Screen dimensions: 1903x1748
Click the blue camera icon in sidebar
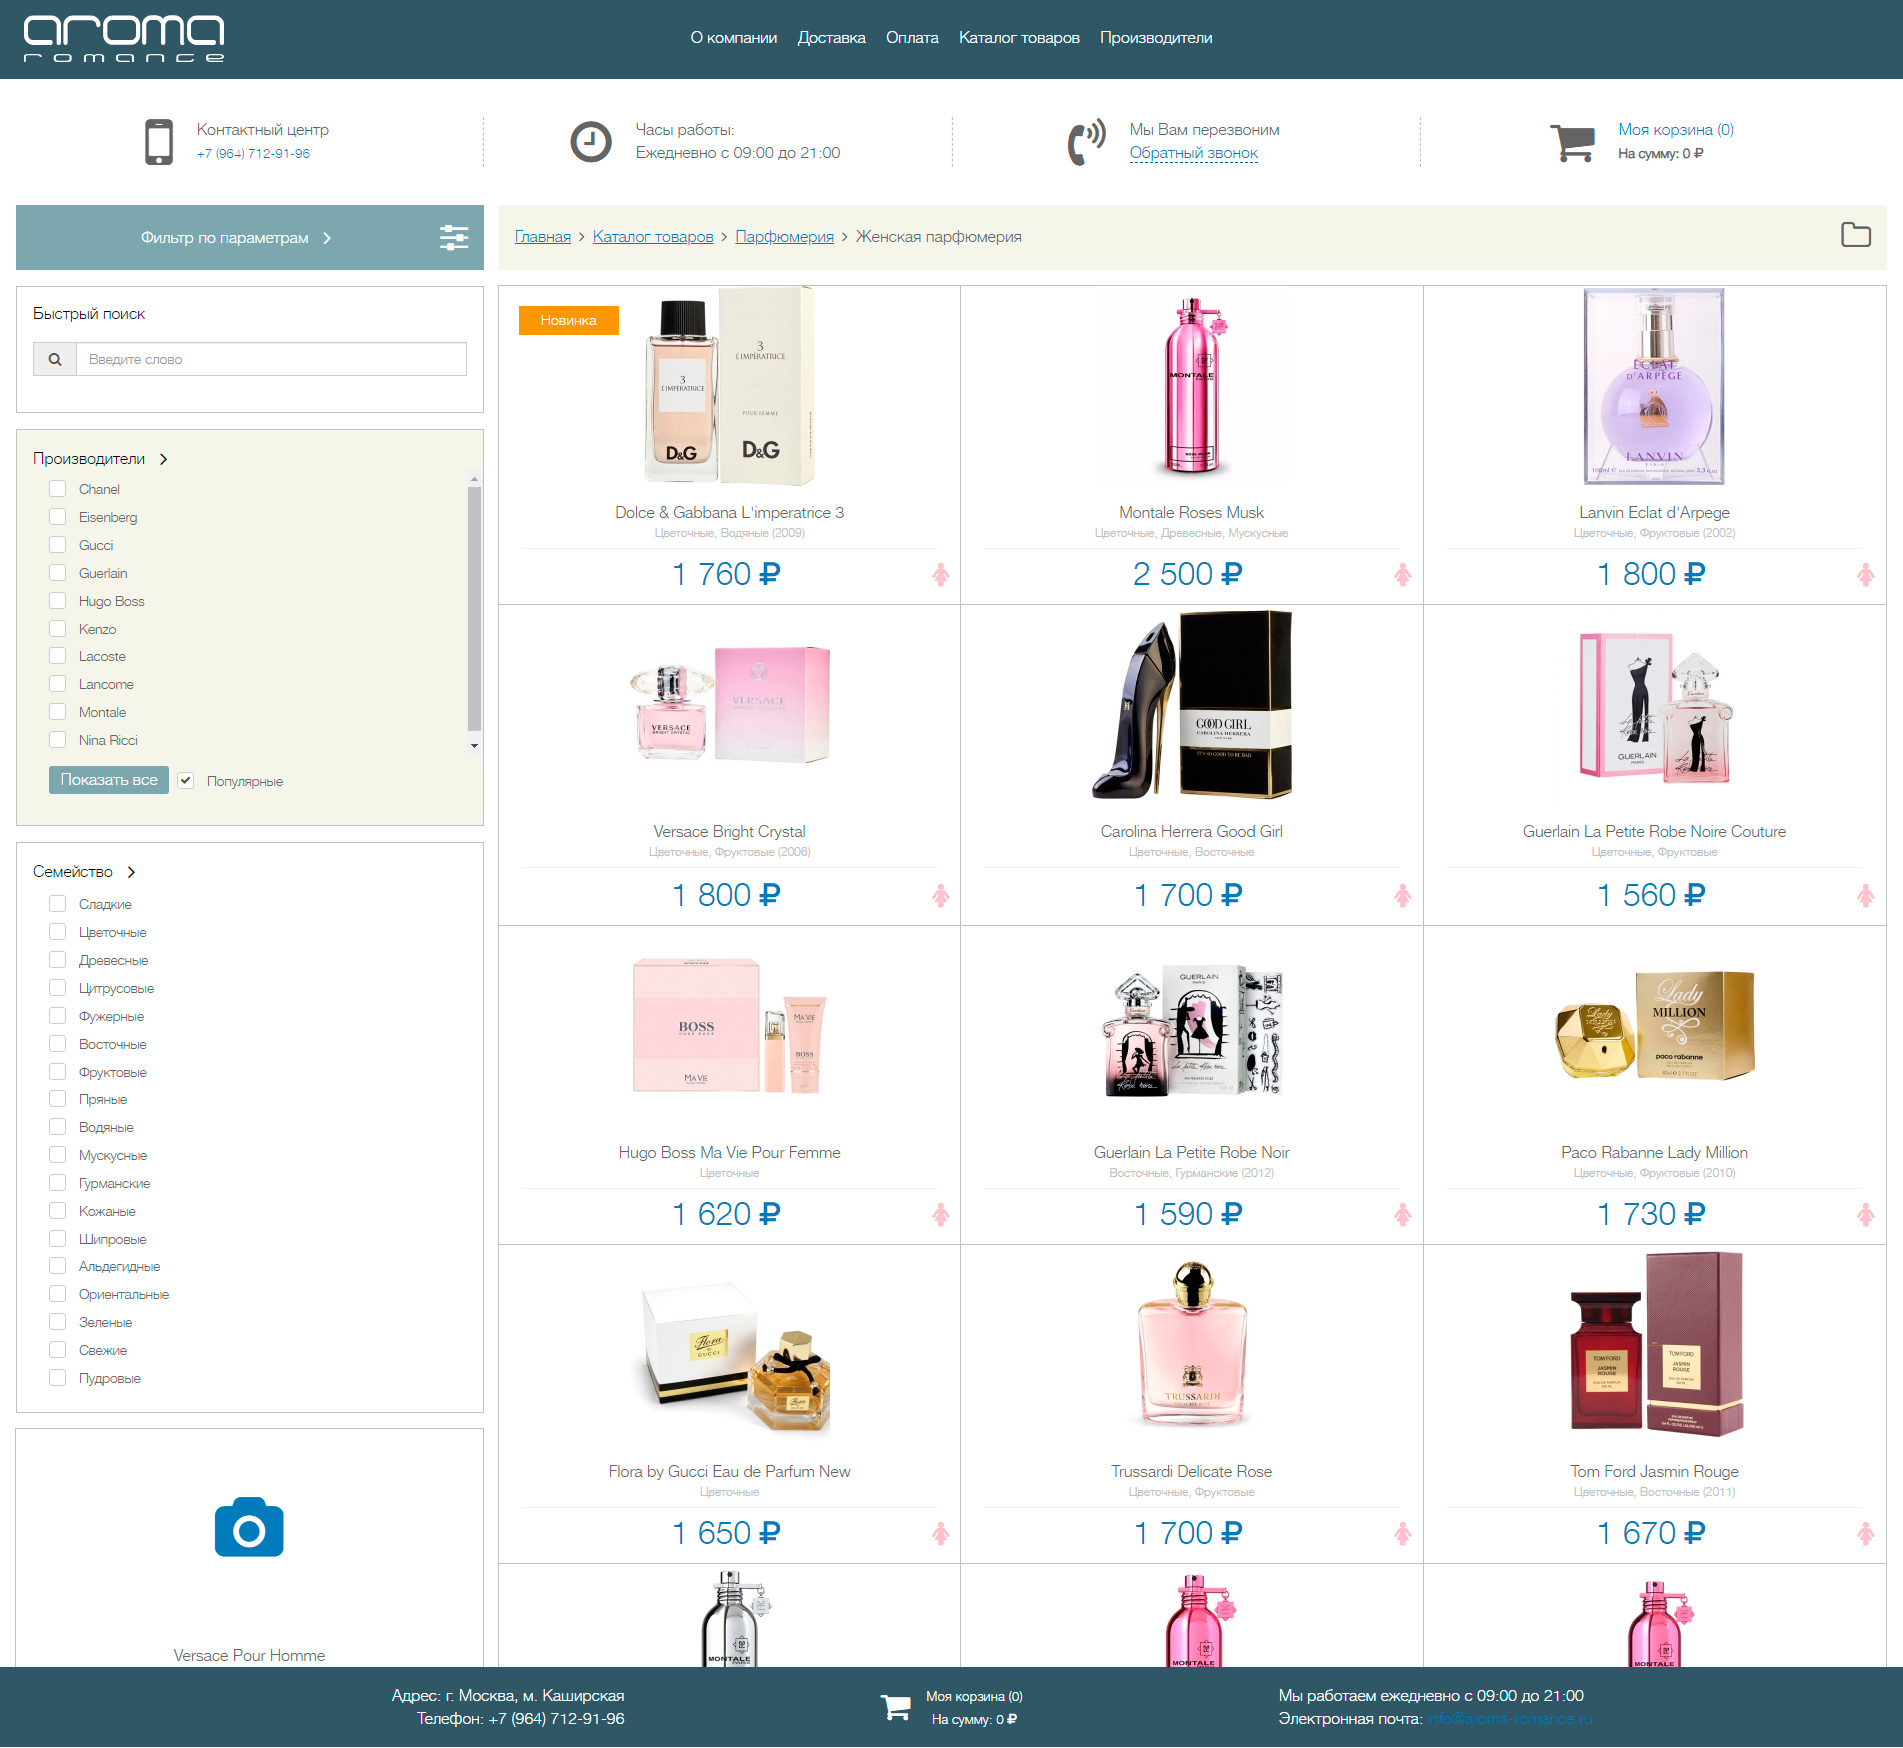click(x=249, y=1527)
